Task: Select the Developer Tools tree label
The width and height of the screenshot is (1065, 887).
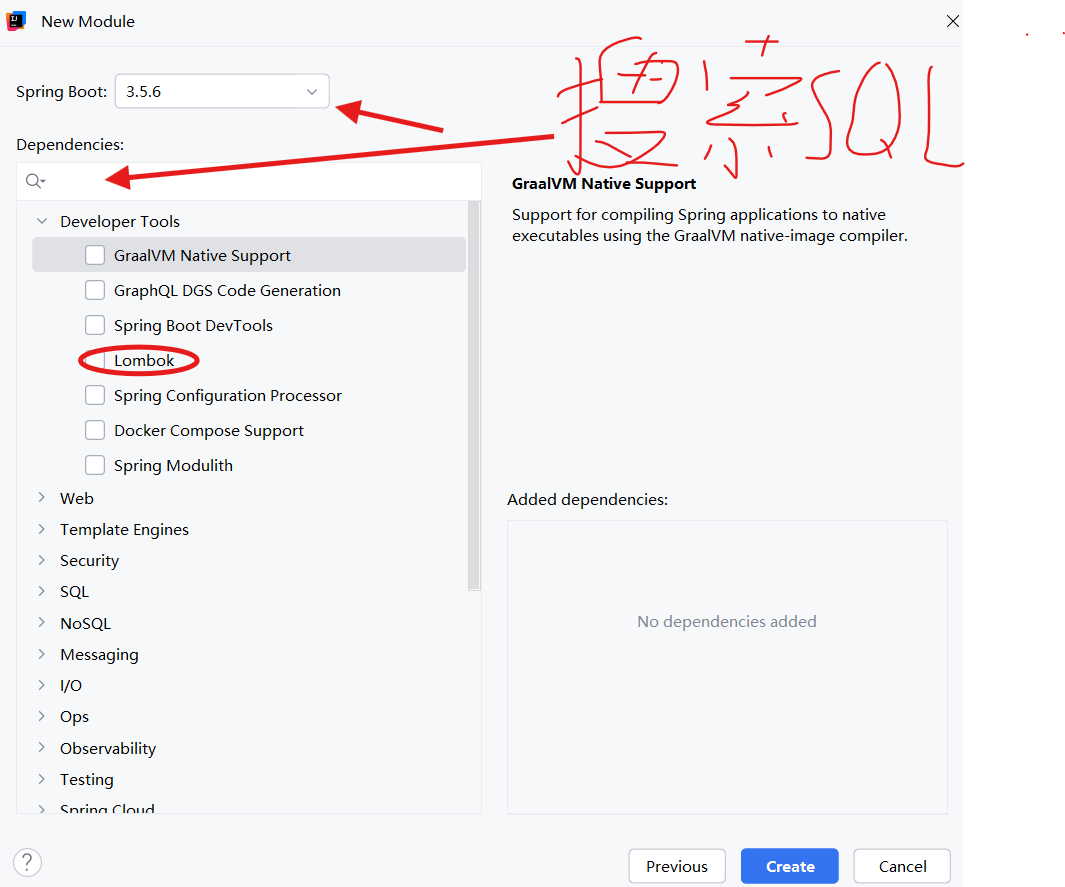Action: click(x=120, y=221)
